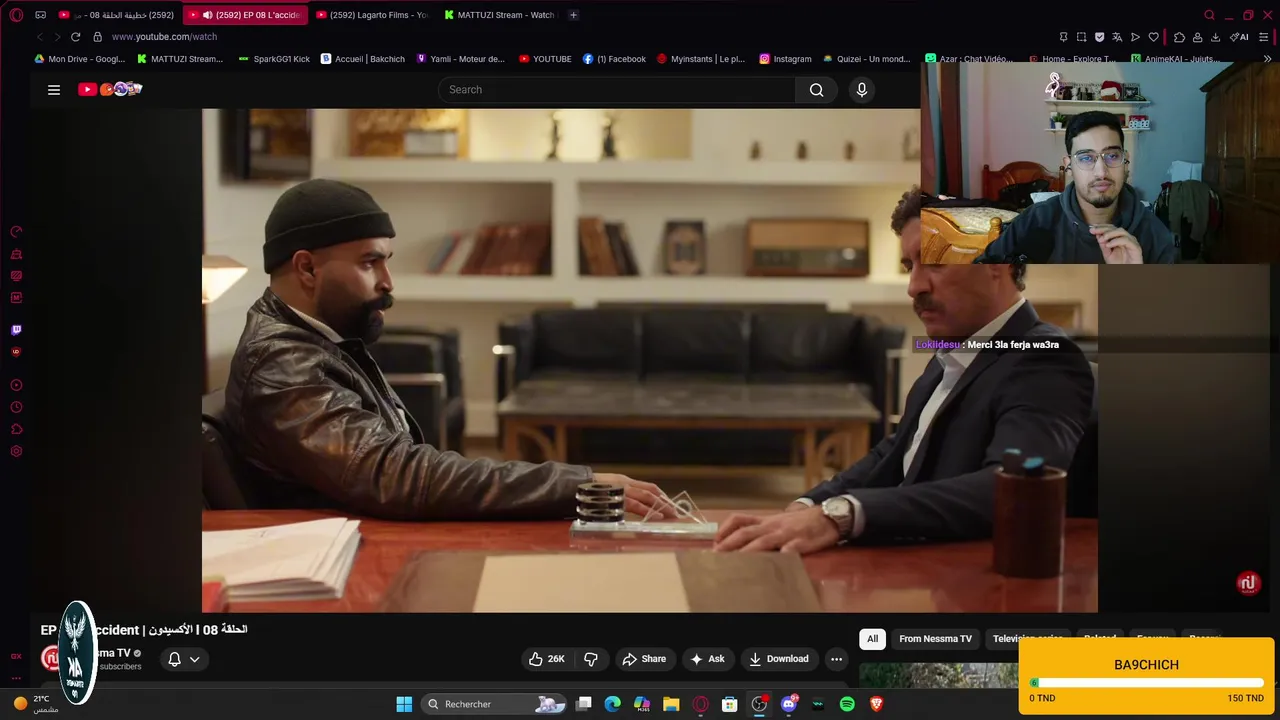1280x720 pixels.
Task: Click the Nessma TV channel name
Action: [112, 653]
